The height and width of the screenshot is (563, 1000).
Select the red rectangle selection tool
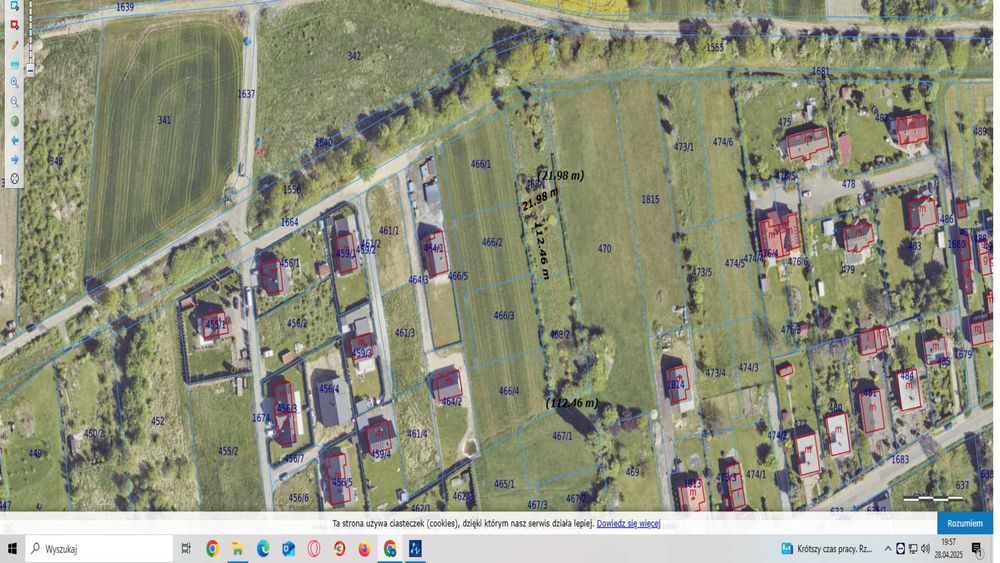coord(14,25)
